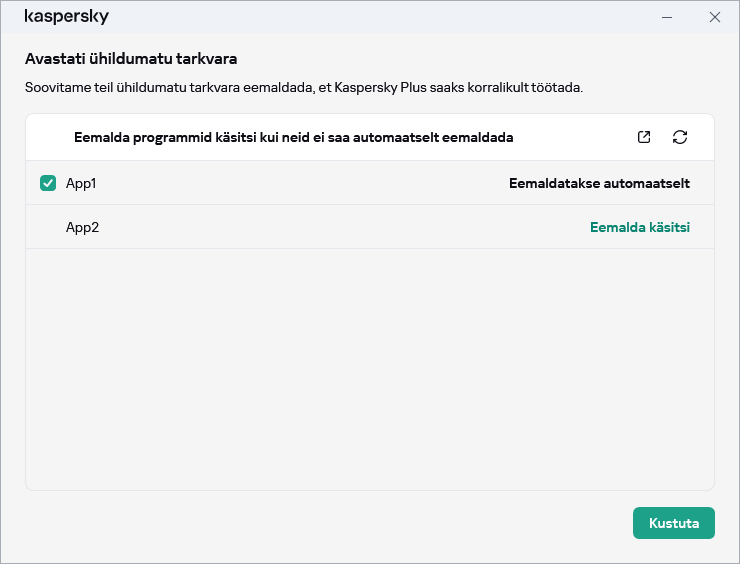Select the App1 name label
Screen dimensions: 740x564
pos(81,183)
